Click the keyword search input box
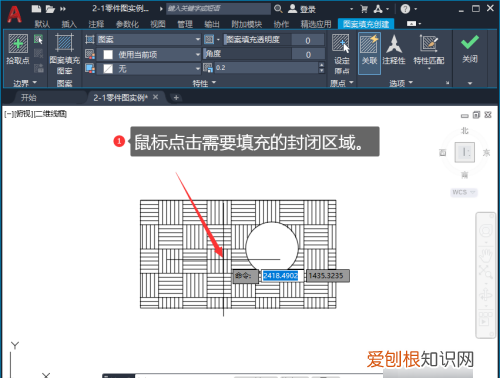Image resolution: width=500 pixels, height=378 pixels. pyautogui.click(x=218, y=9)
